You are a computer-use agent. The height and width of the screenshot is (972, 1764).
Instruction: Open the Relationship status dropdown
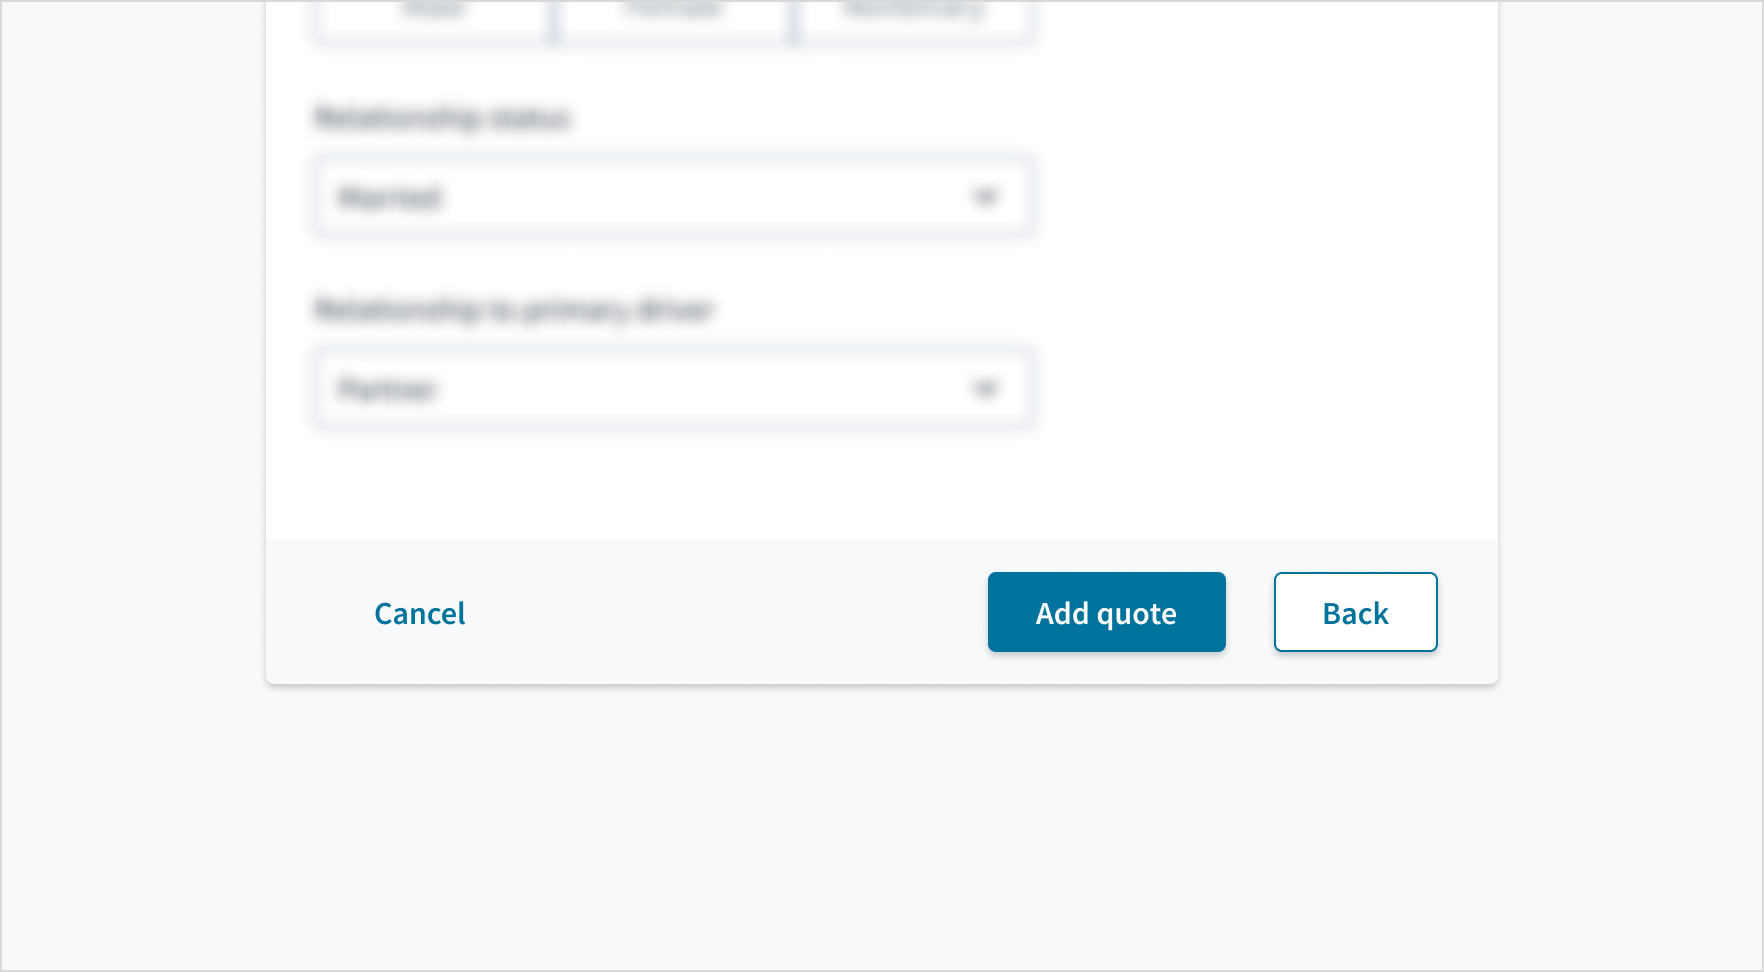673,197
